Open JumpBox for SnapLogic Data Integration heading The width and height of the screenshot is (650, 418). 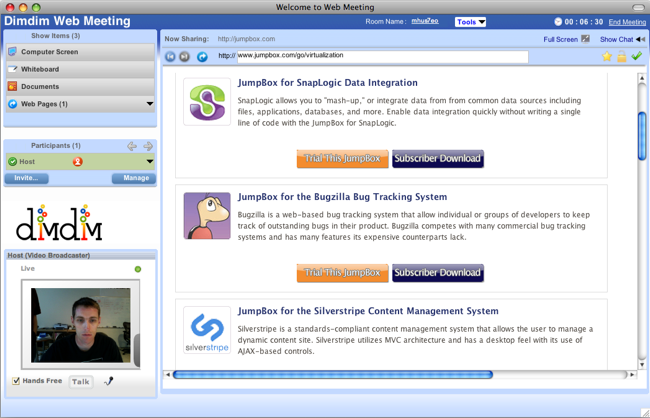tap(327, 83)
